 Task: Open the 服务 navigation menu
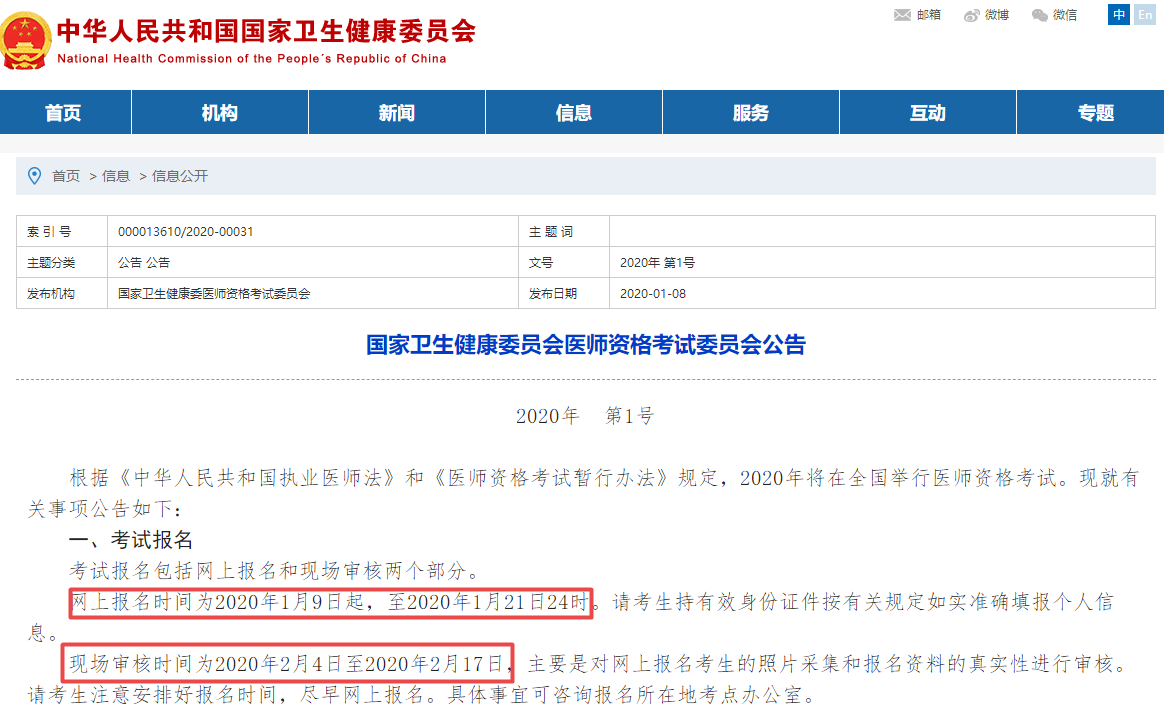click(x=750, y=111)
